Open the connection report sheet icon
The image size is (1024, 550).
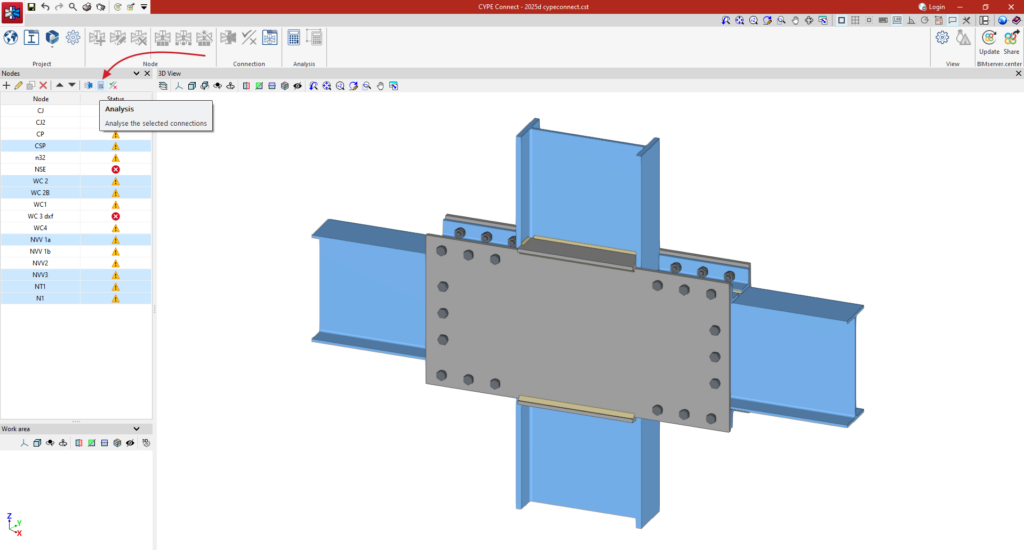(x=270, y=38)
